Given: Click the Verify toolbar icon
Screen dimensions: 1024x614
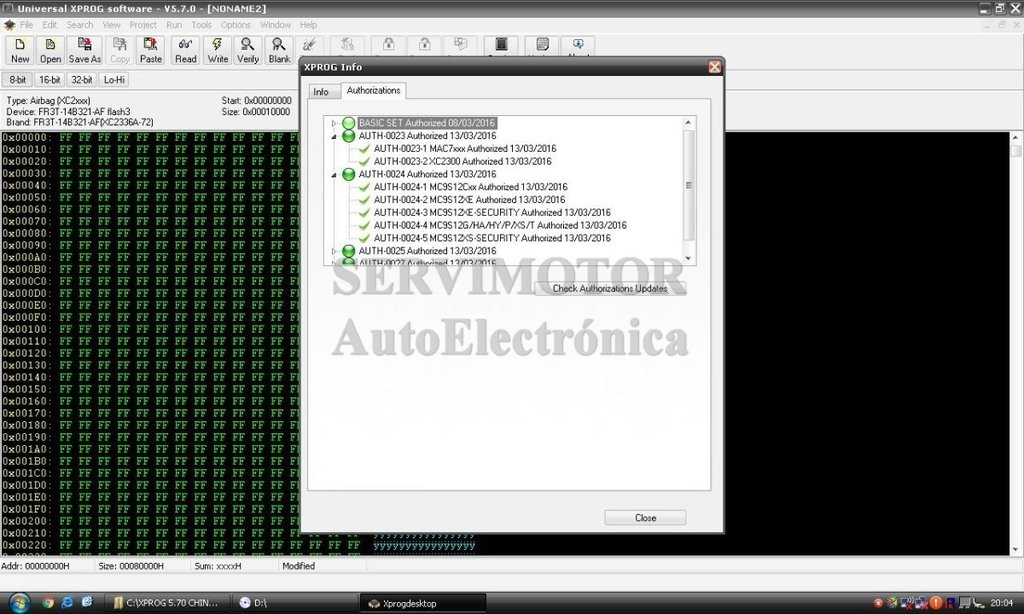Looking at the screenshot, I should click(x=248, y=50).
